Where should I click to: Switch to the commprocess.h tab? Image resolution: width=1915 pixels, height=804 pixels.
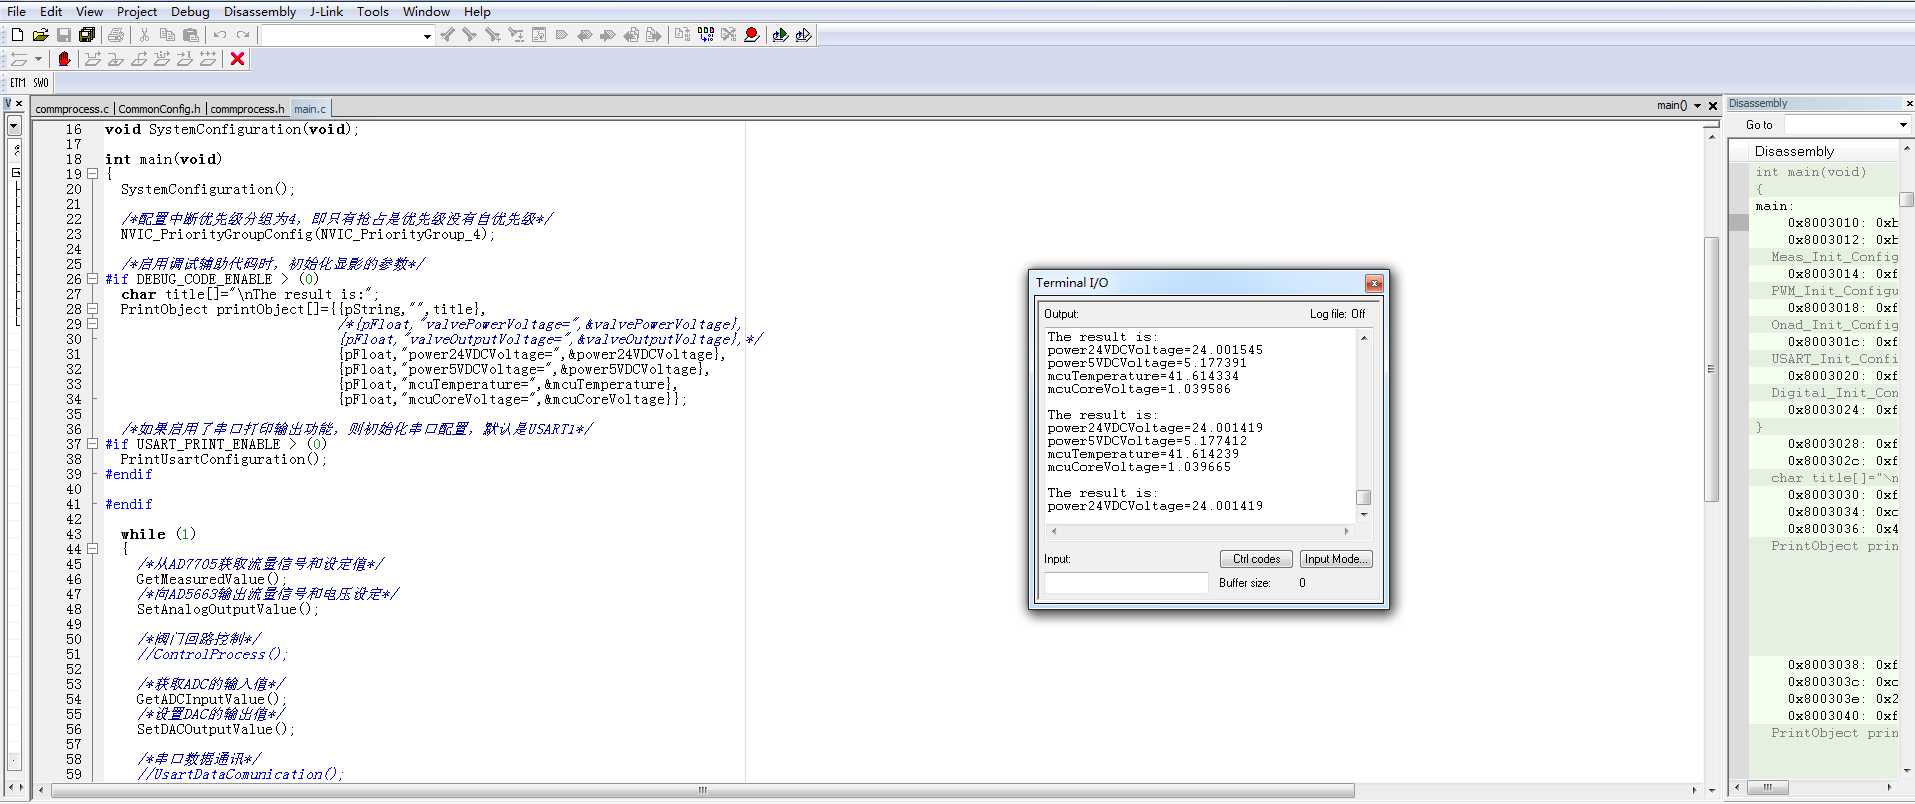point(247,109)
